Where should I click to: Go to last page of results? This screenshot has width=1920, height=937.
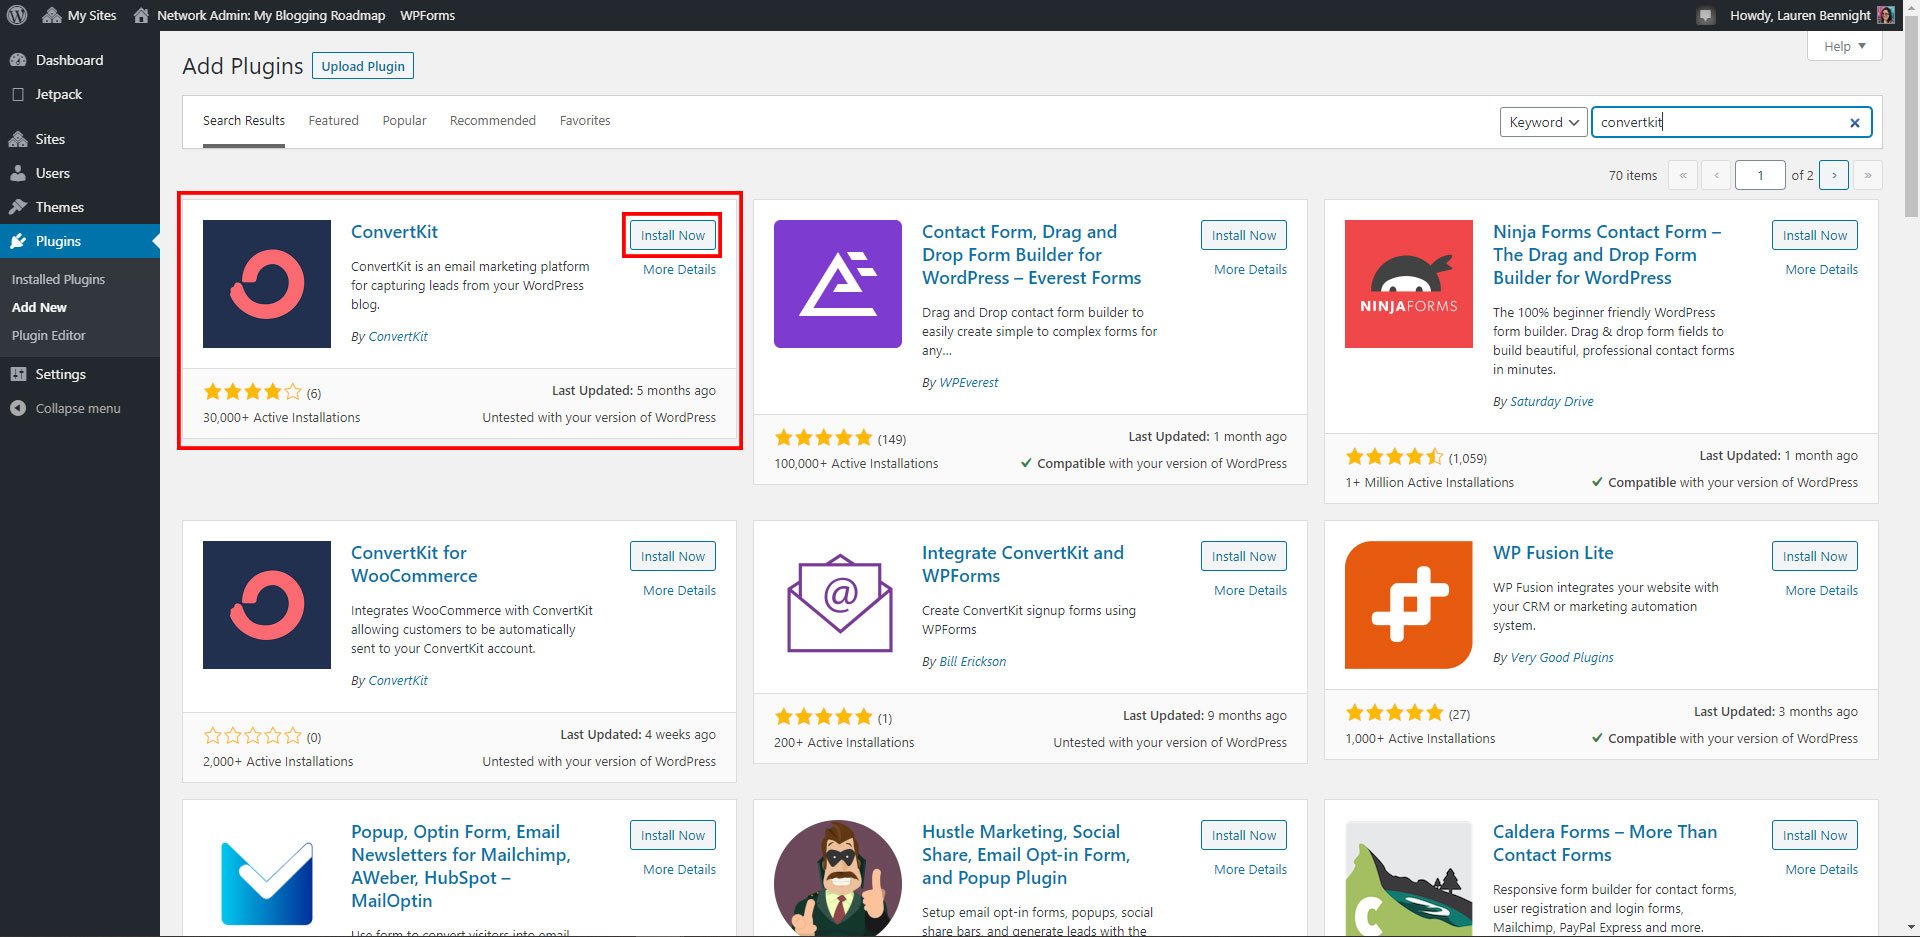1868,175
